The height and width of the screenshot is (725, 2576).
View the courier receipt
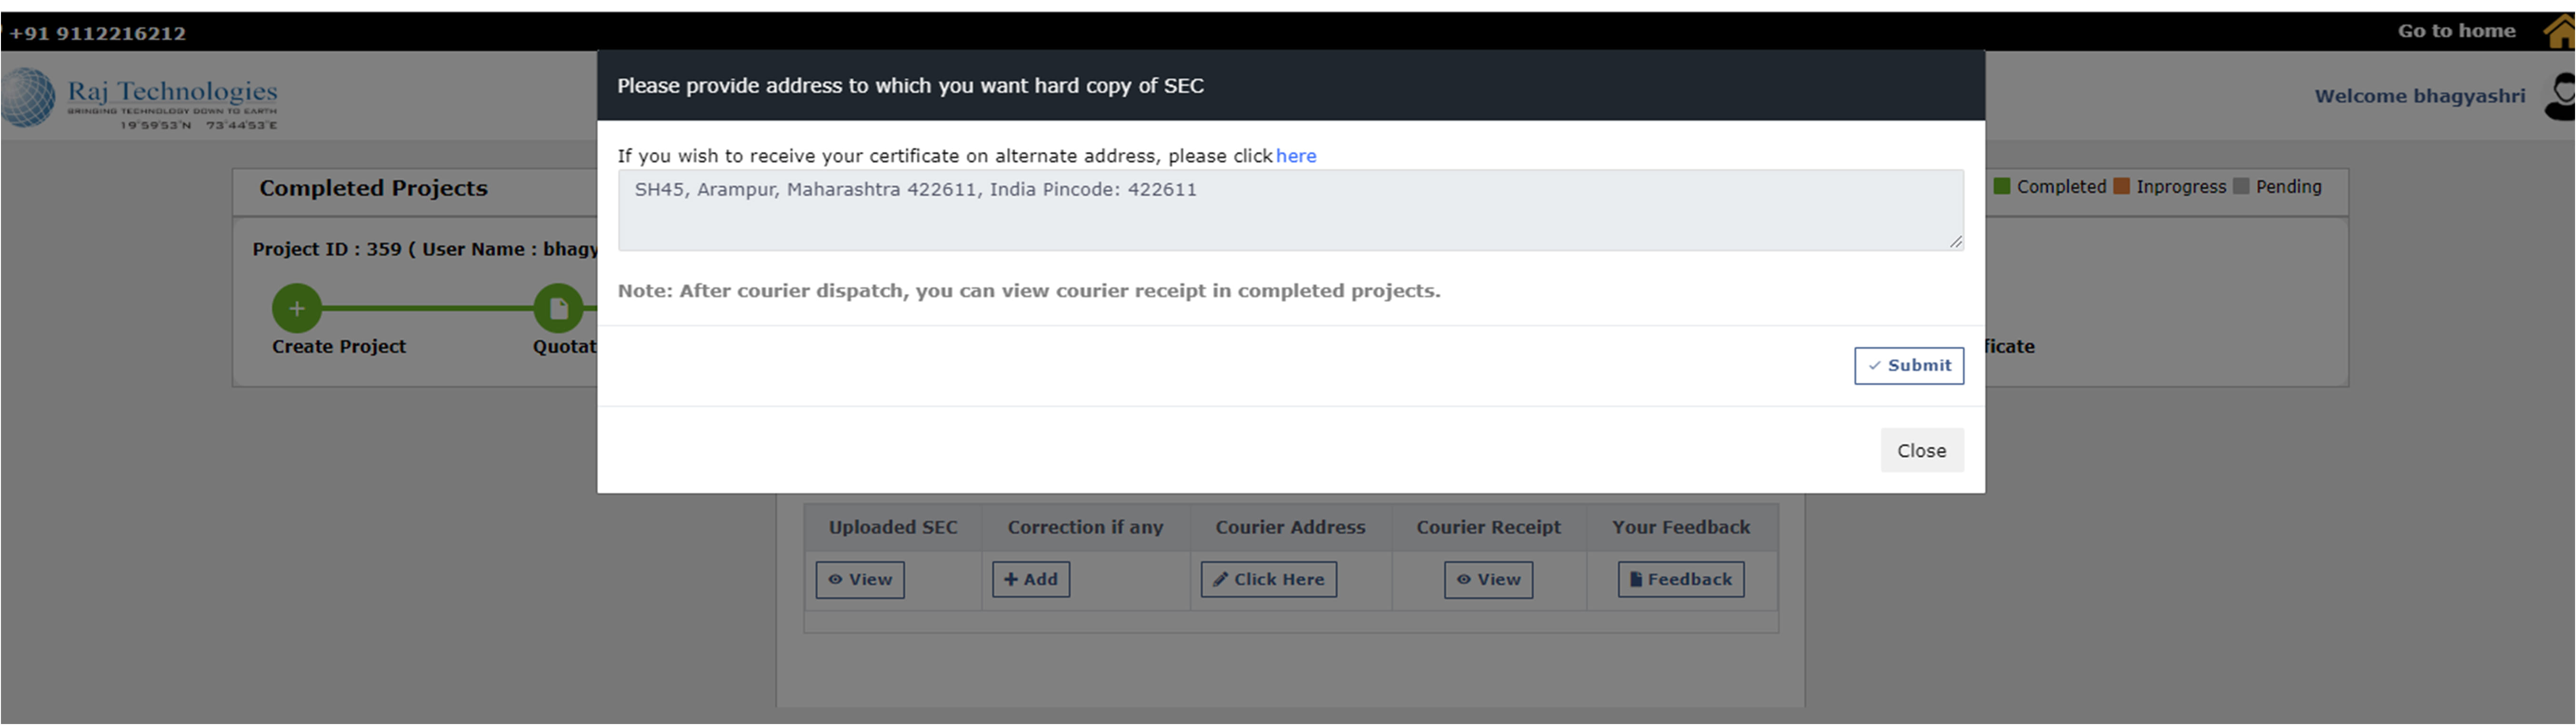tap(1488, 579)
